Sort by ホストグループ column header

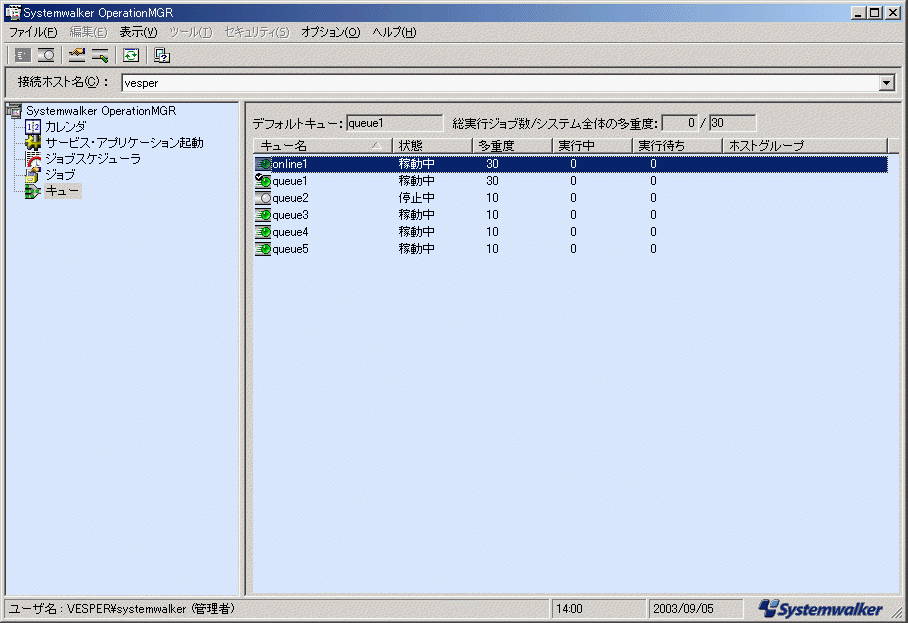[805, 146]
